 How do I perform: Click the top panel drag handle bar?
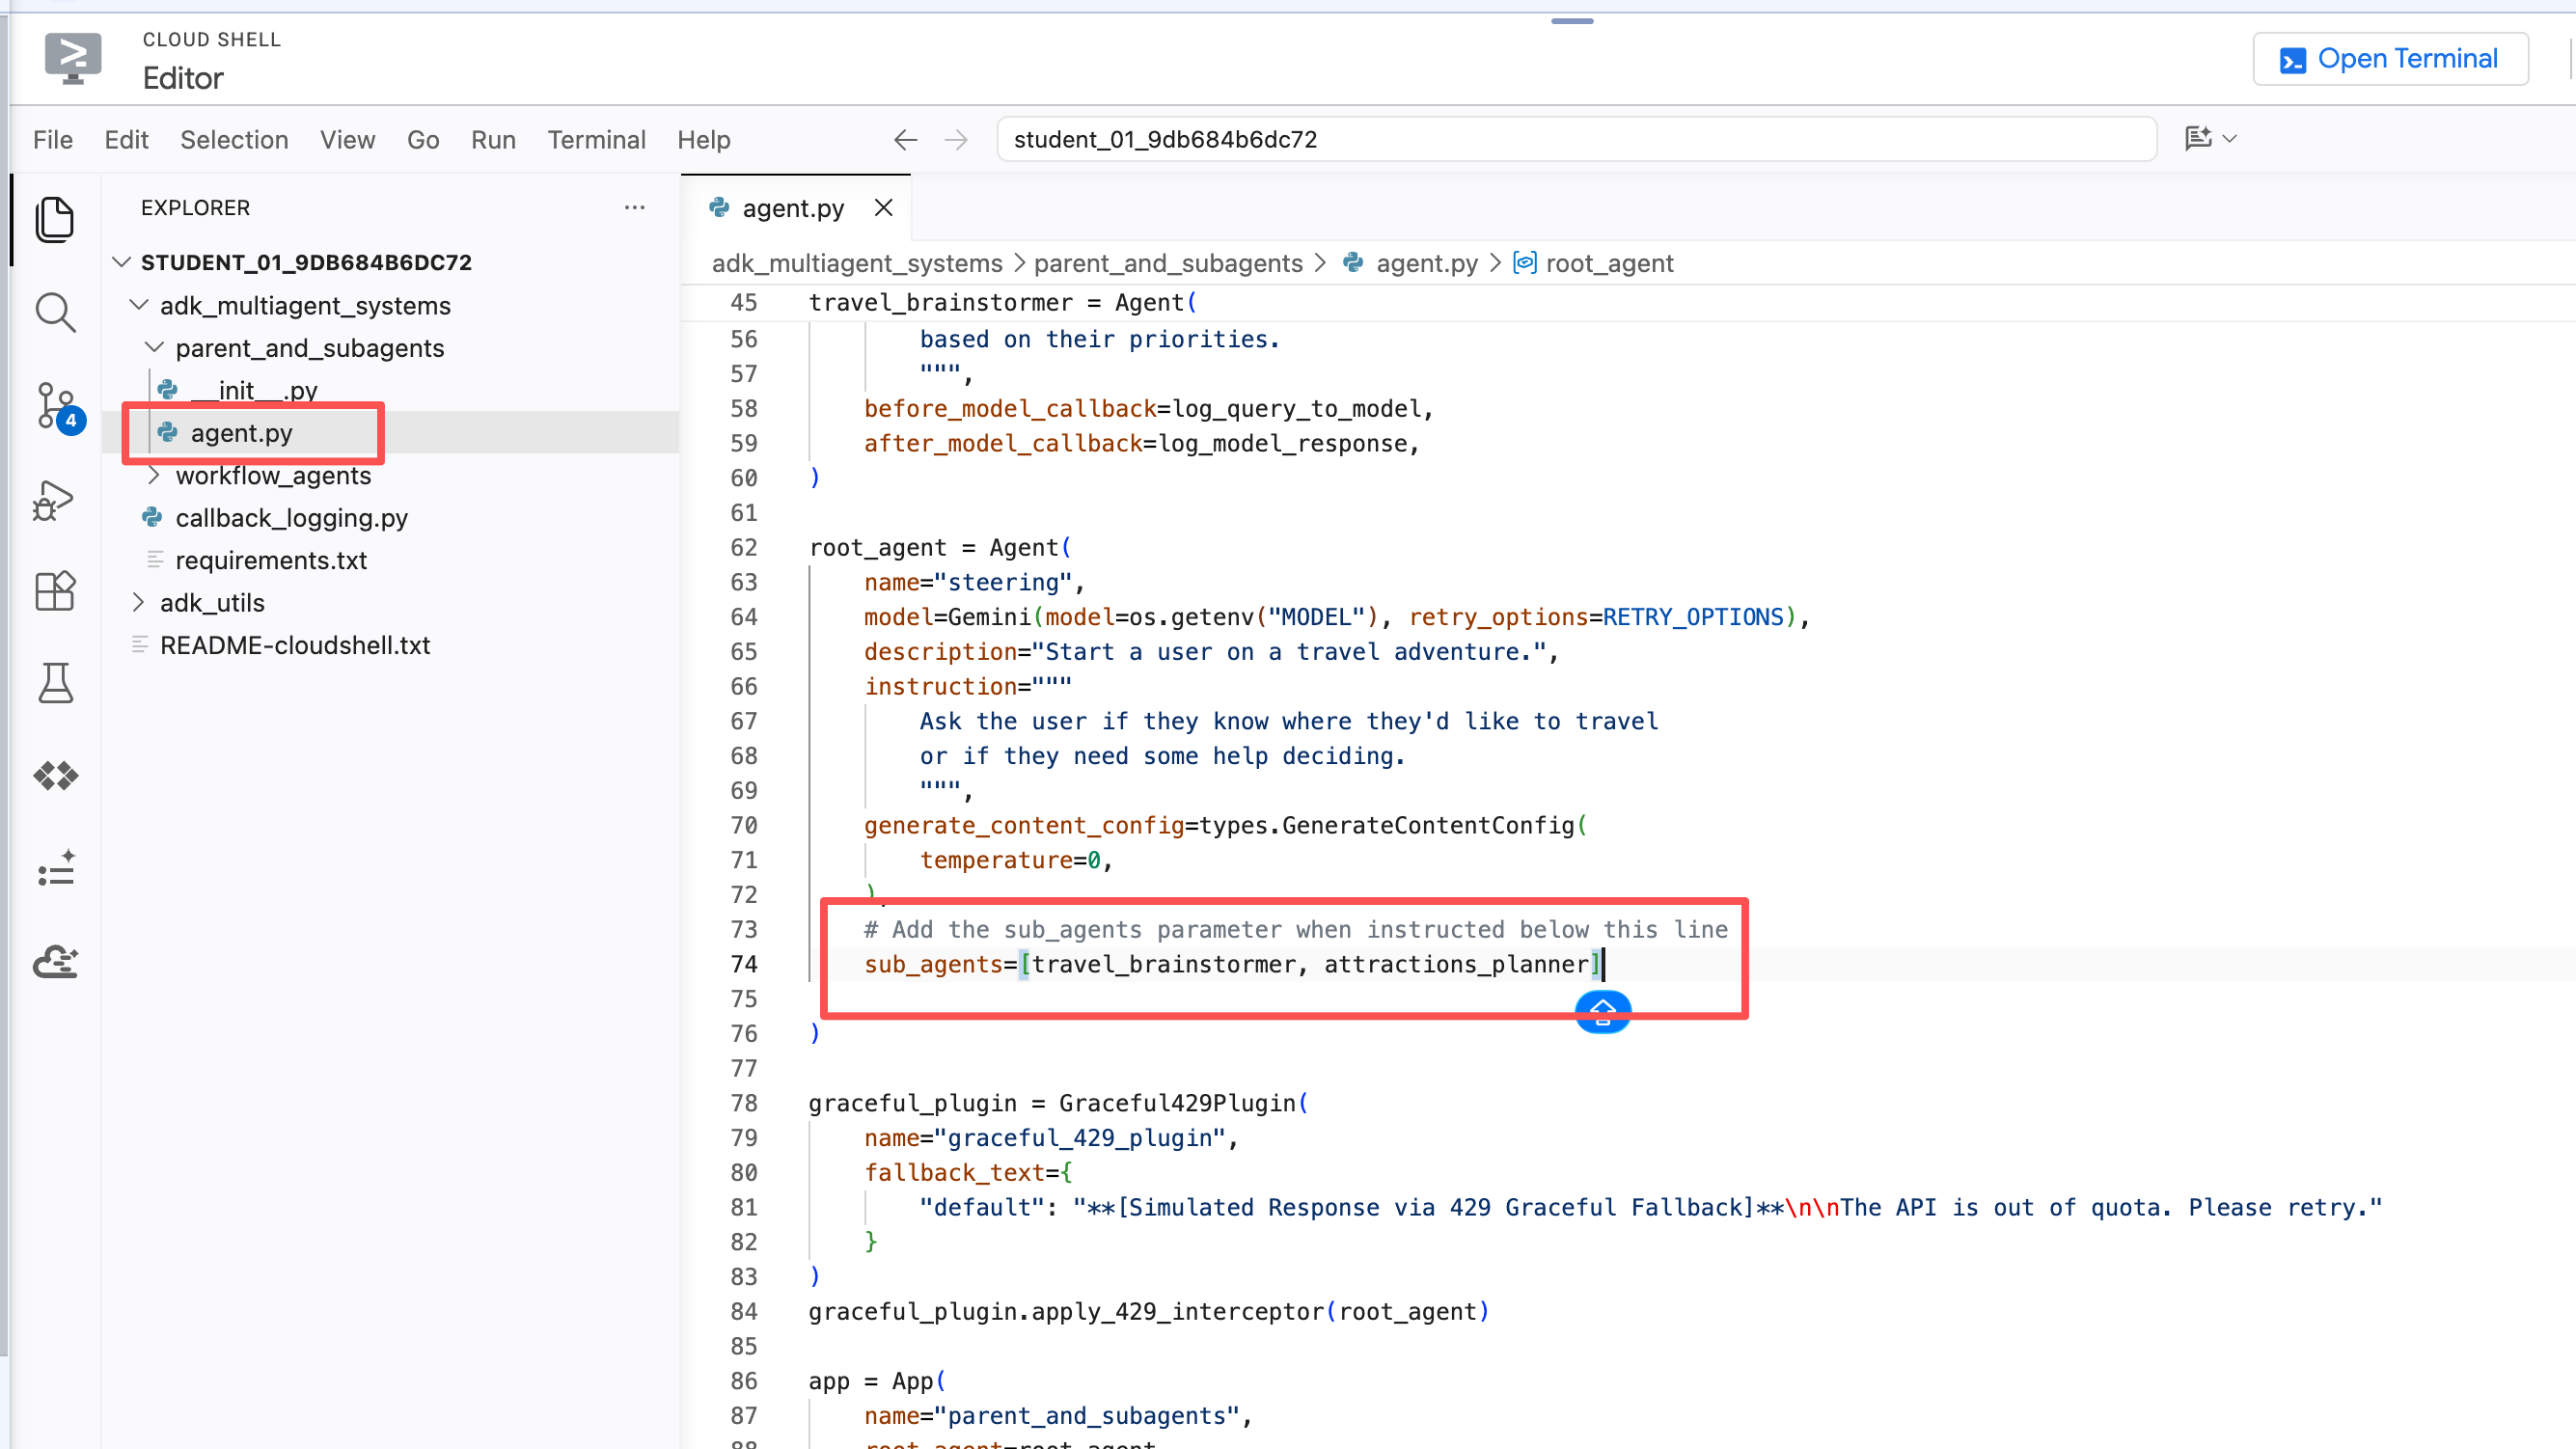coord(1572,21)
